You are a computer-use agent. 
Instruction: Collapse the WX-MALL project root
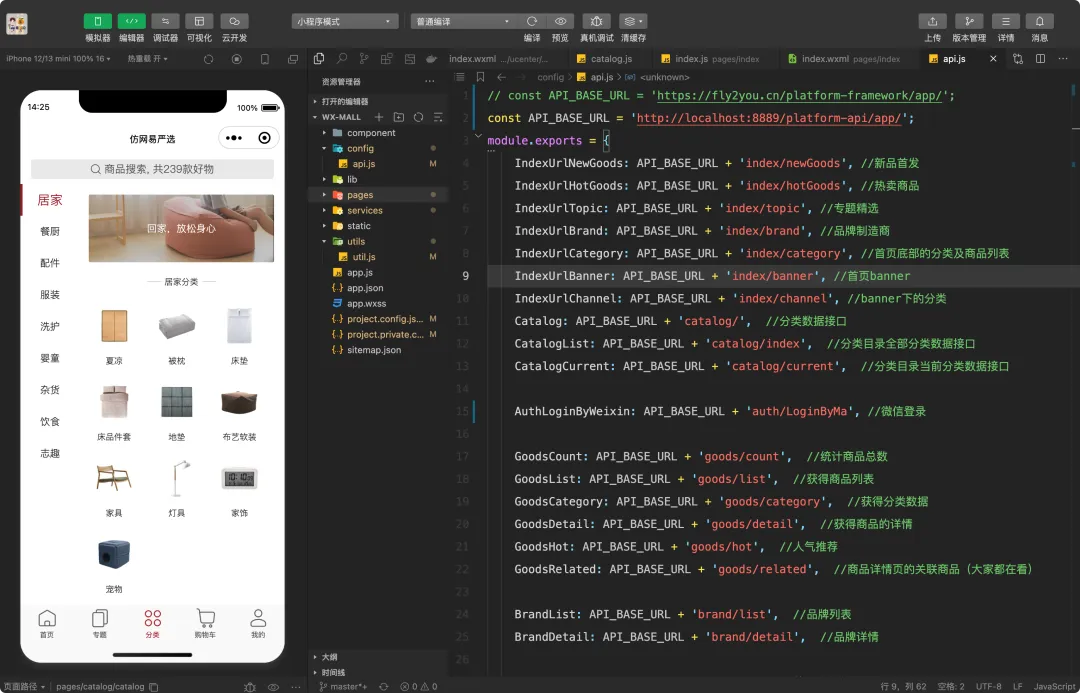tap(340, 117)
